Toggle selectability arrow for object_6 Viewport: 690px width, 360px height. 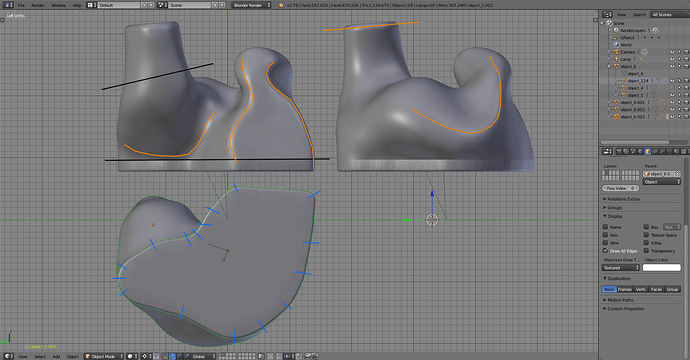click(x=679, y=66)
